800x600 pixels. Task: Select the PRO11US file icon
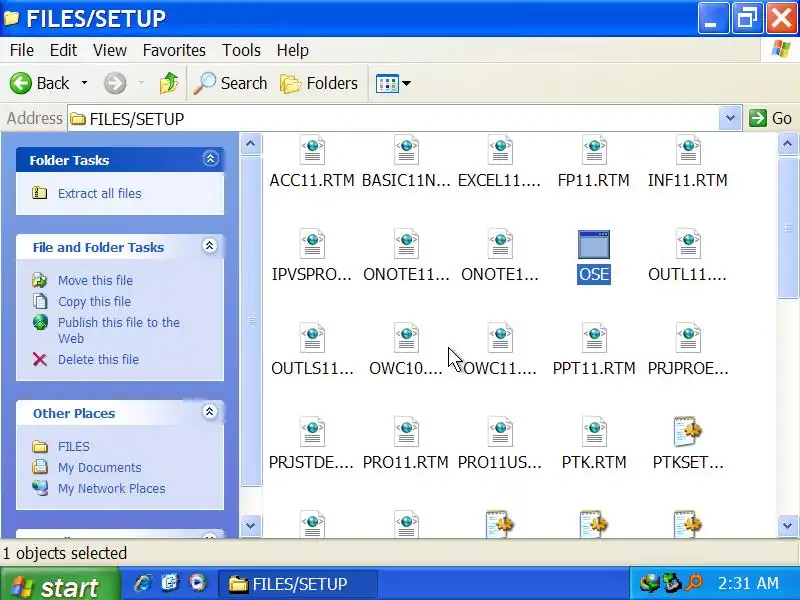tap(500, 432)
